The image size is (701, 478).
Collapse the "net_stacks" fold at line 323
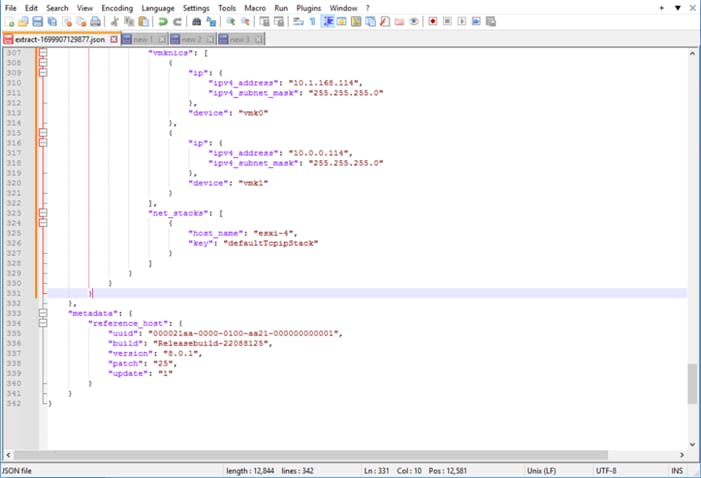(x=43, y=213)
